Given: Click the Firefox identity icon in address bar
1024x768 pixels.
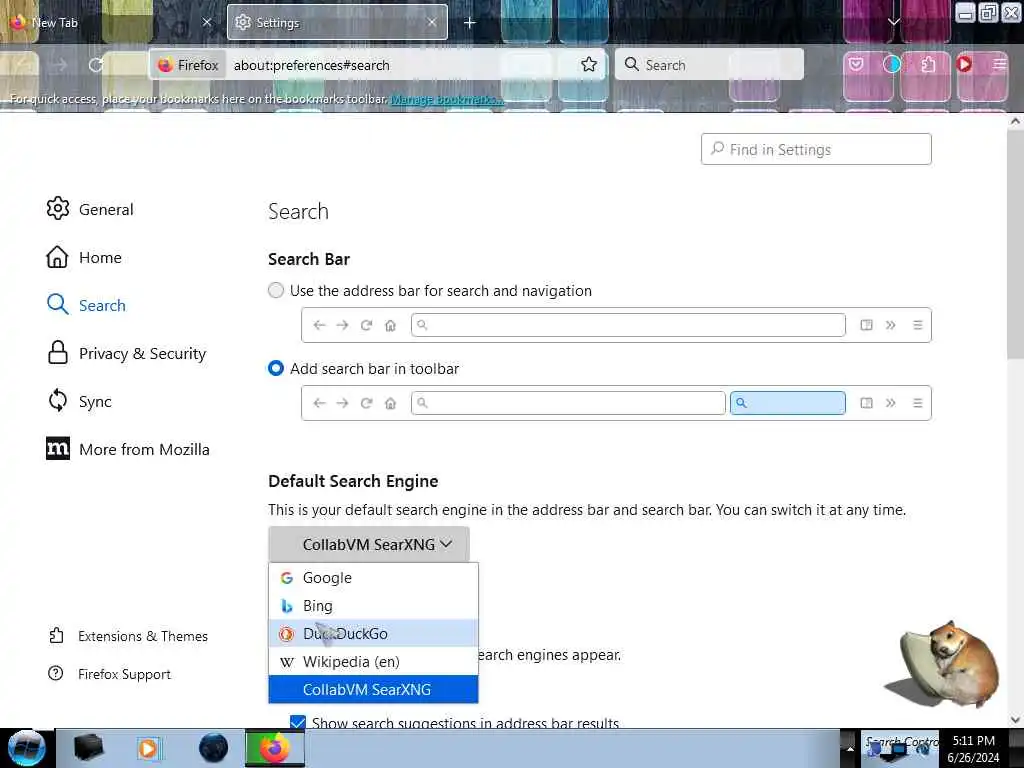Looking at the screenshot, I should point(189,65).
